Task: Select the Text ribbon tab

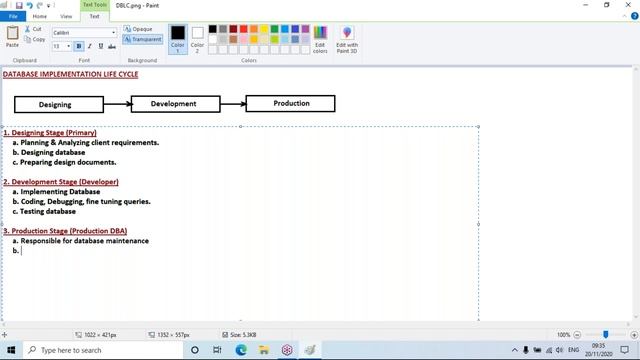Action: point(94,16)
